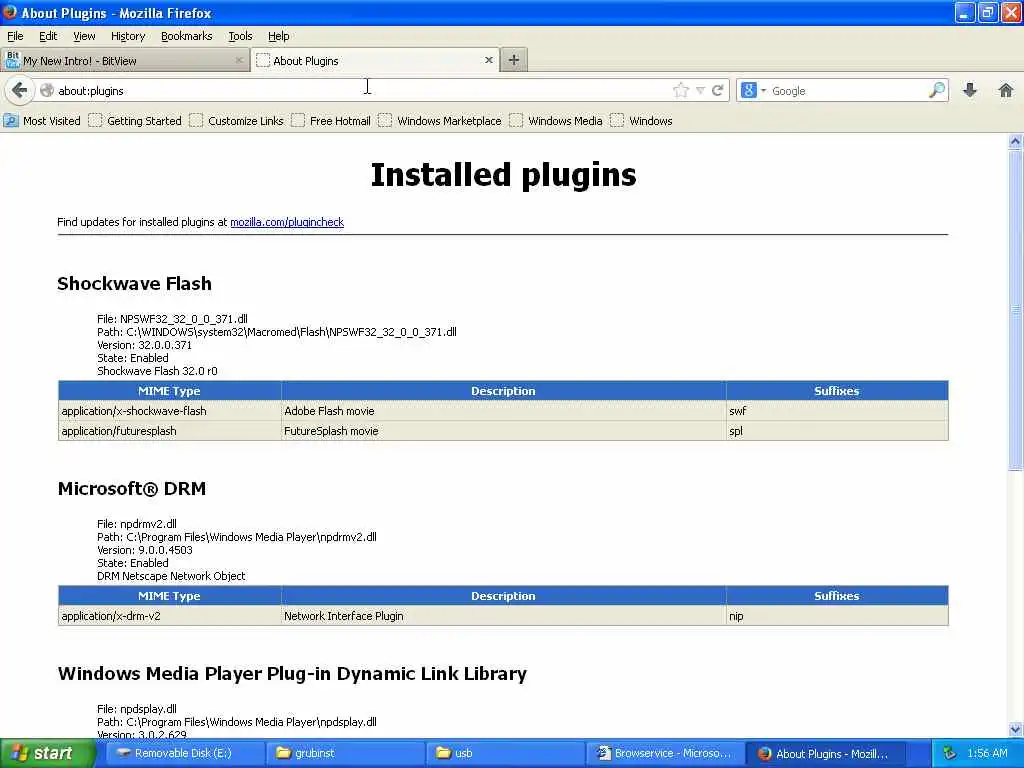This screenshot has width=1024, height=768.
Task: Go back with the back arrow button
Action: 20,90
